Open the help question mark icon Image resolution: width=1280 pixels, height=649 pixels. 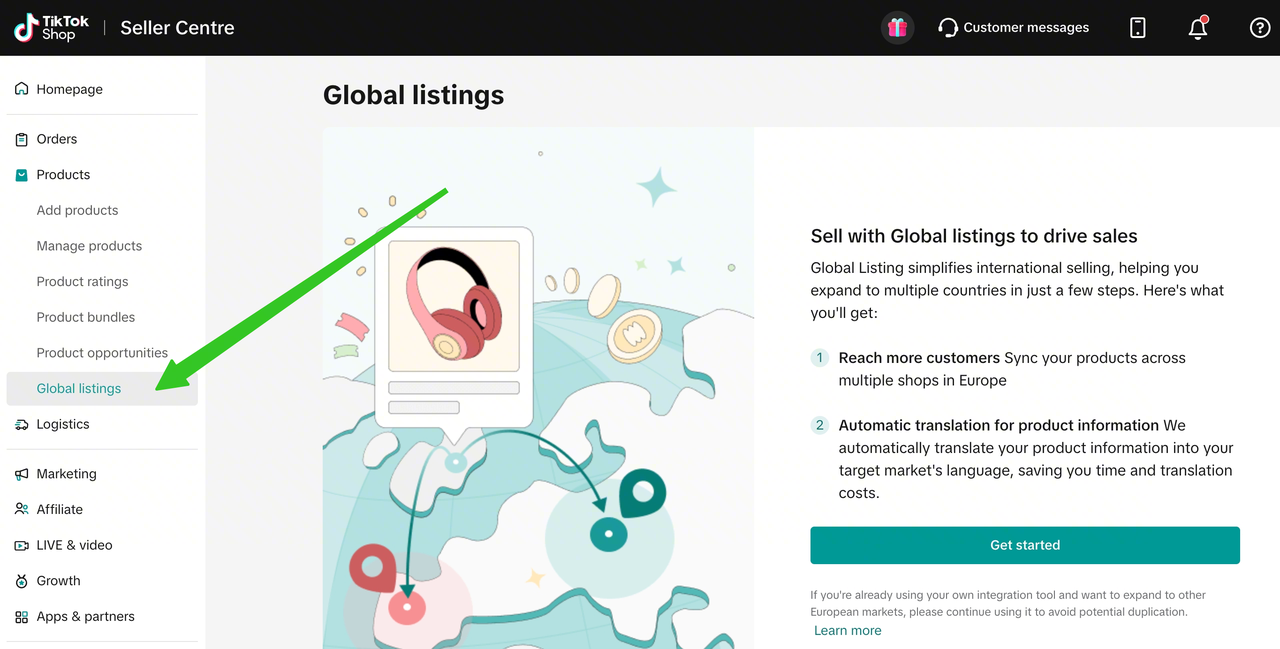coord(1260,28)
